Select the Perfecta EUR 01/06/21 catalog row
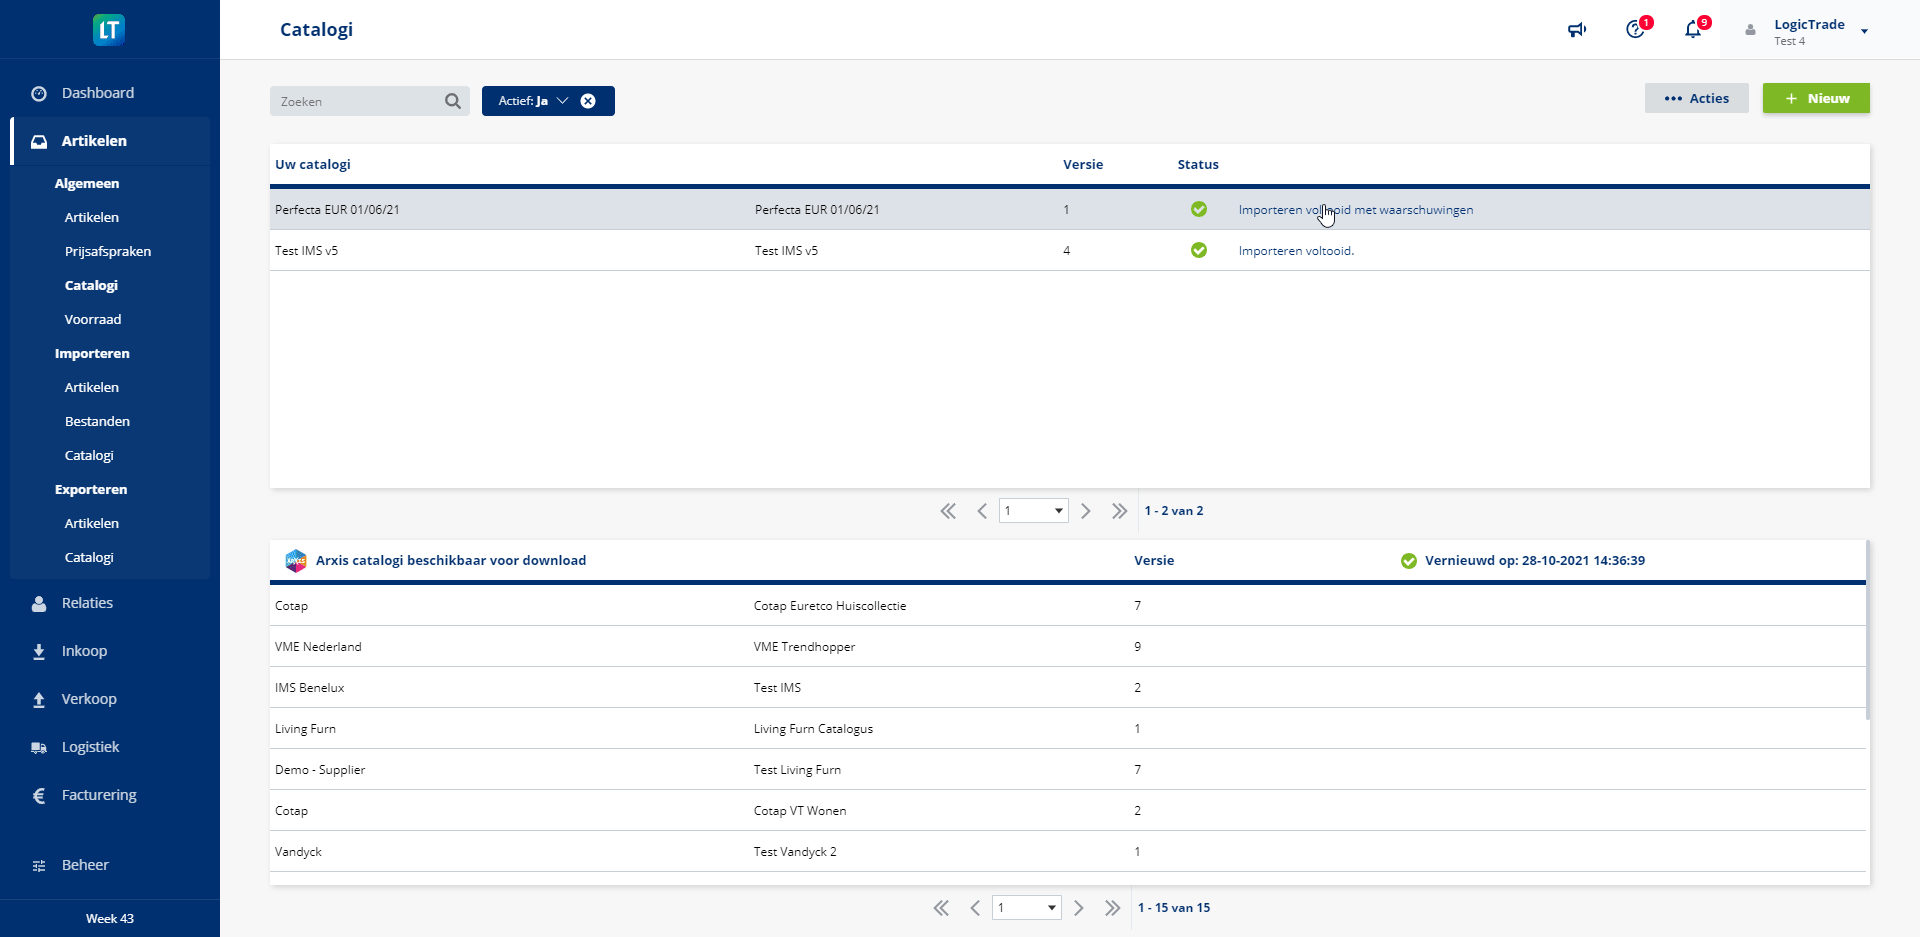 coord(1069,209)
